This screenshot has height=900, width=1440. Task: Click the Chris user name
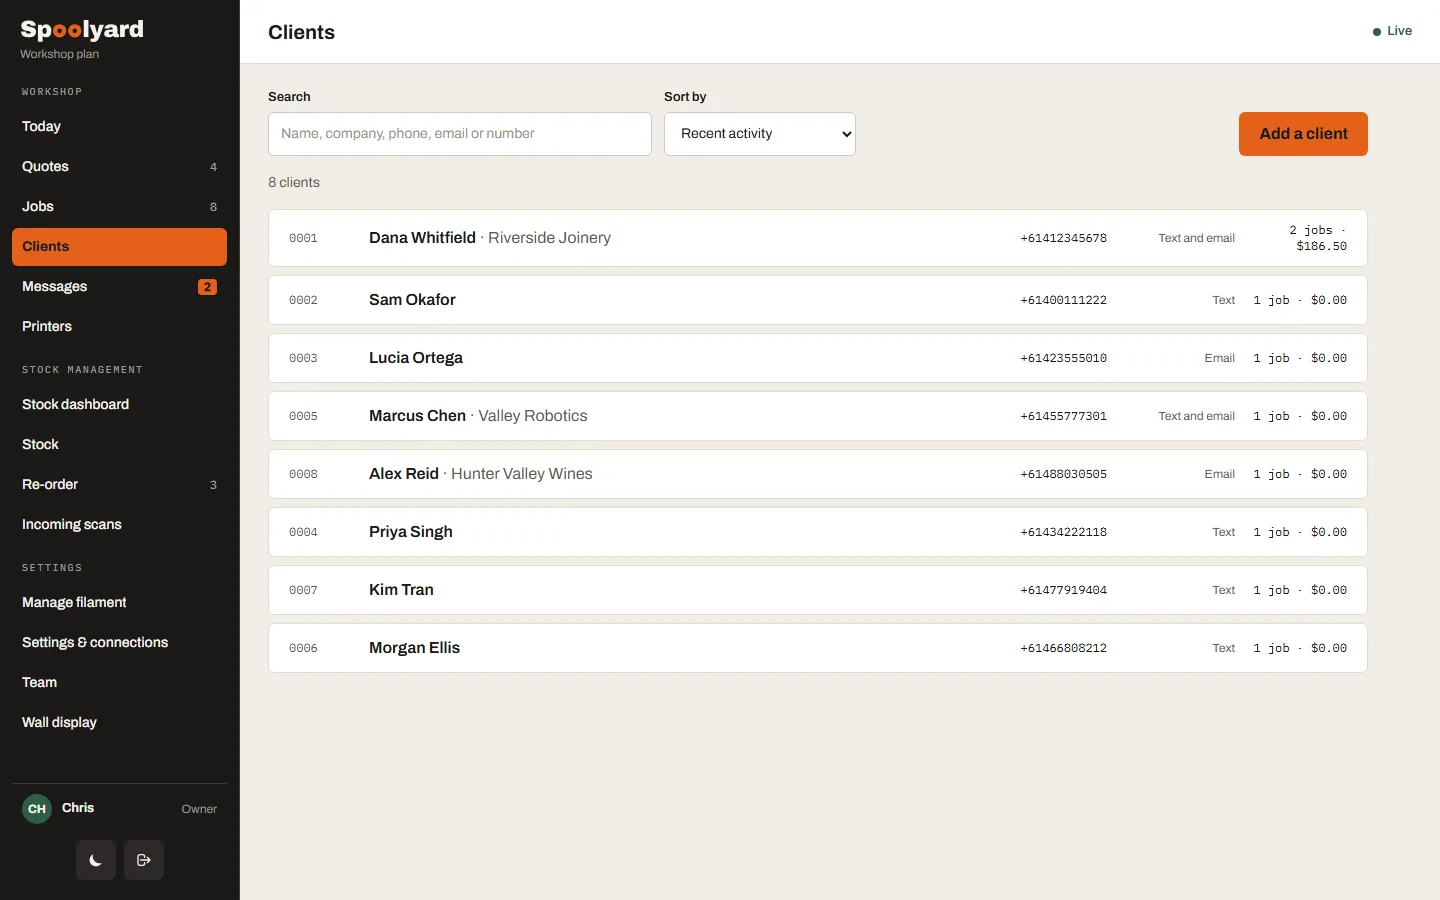pos(78,808)
